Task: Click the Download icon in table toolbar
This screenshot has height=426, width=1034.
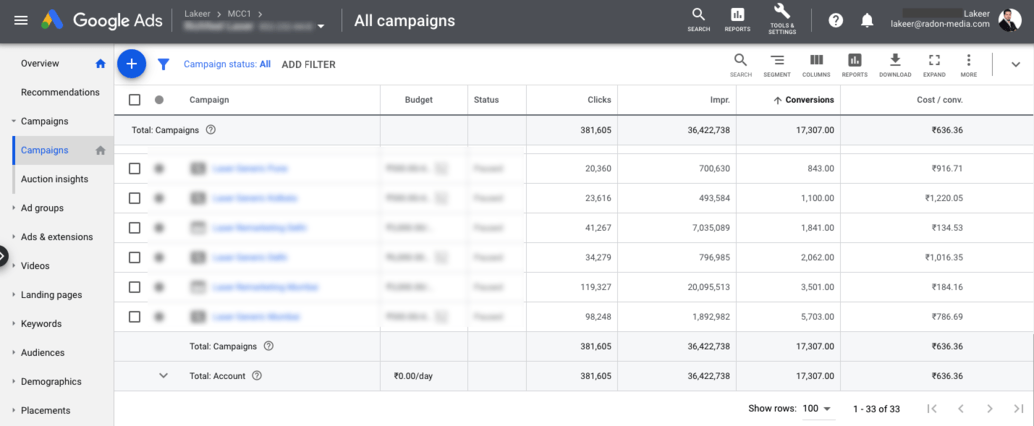Action: point(895,64)
